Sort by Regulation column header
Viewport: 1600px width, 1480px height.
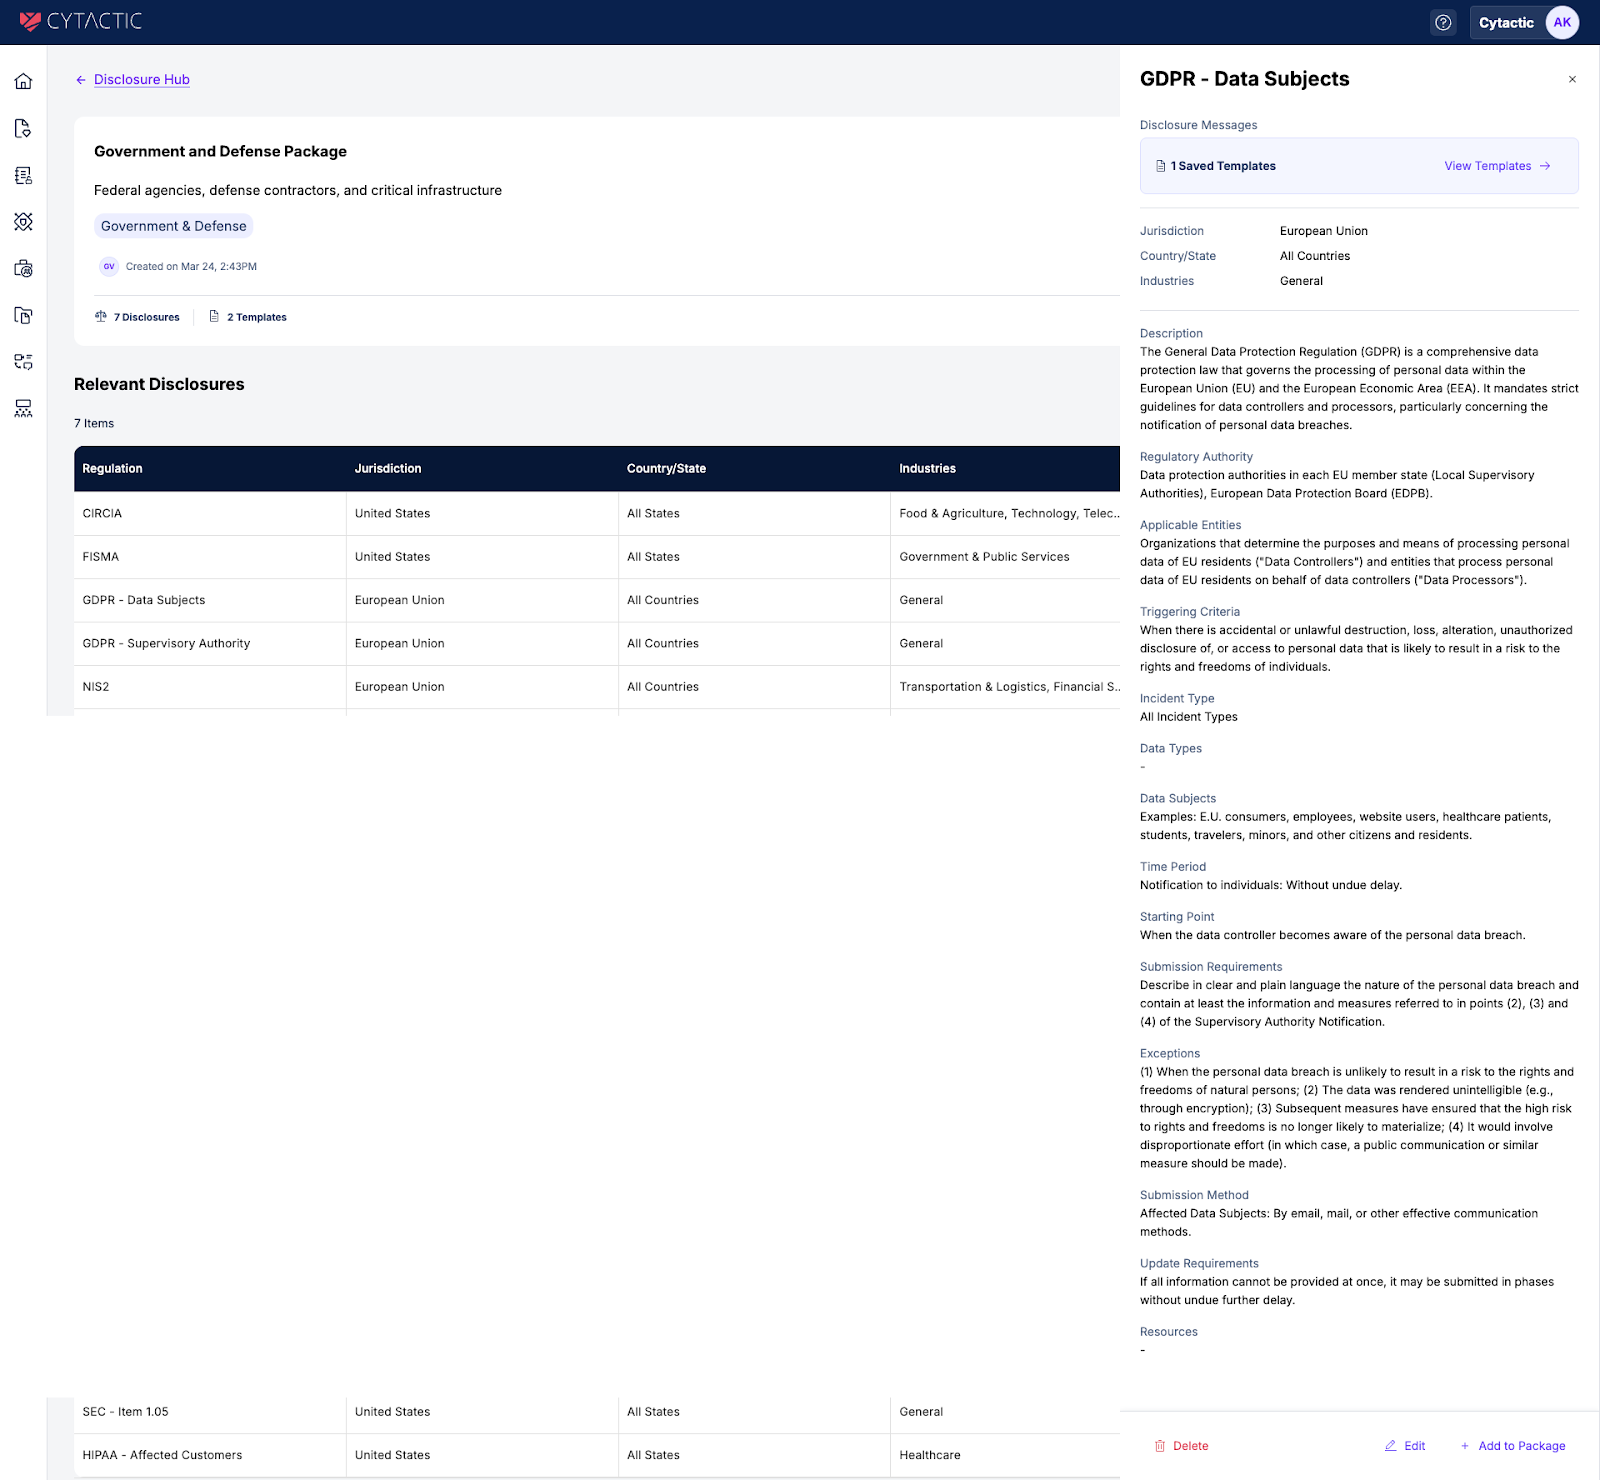pos(112,468)
